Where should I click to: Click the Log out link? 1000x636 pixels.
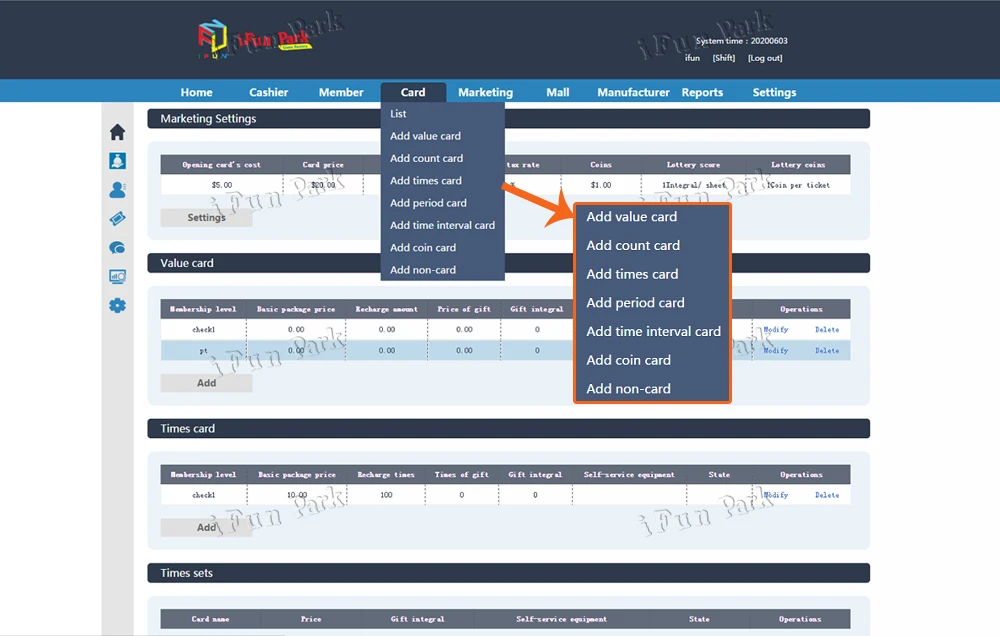[x=765, y=58]
